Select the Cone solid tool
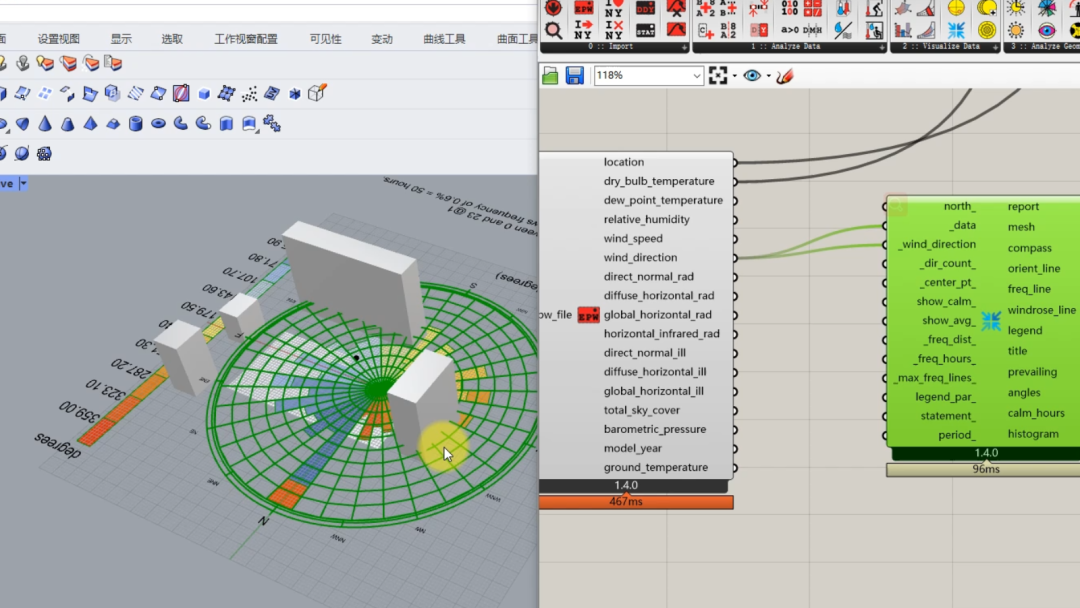The image size is (1080, 608). tap(45, 124)
